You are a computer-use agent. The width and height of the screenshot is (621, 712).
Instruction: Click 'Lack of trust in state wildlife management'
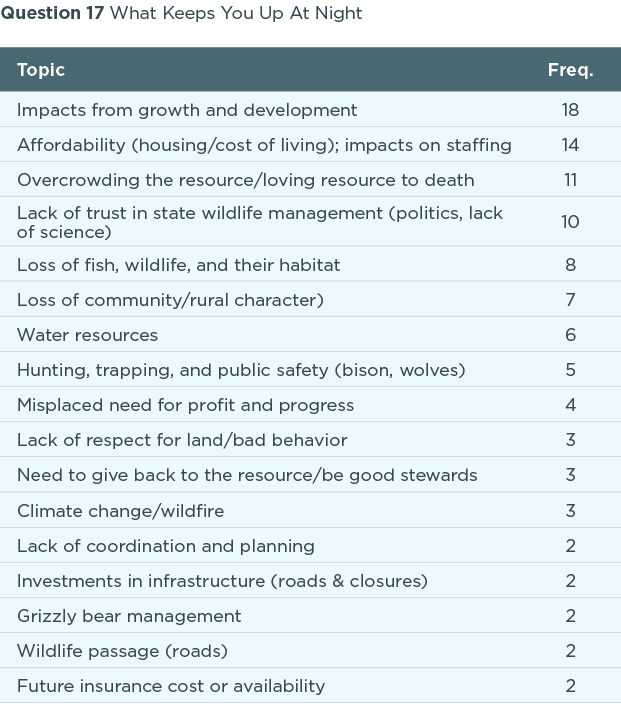pos(260,222)
